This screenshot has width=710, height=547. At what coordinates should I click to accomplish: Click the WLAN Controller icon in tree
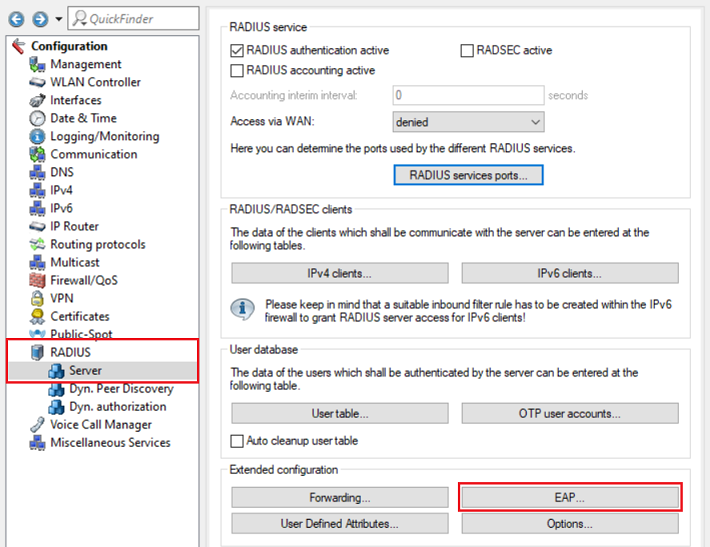coord(37,82)
